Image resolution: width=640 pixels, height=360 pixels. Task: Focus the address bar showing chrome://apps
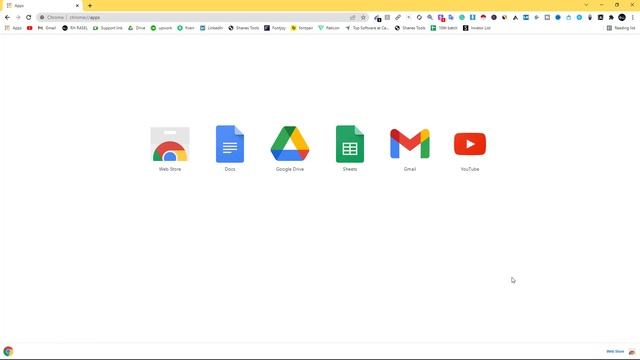pyautogui.click(x=202, y=18)
